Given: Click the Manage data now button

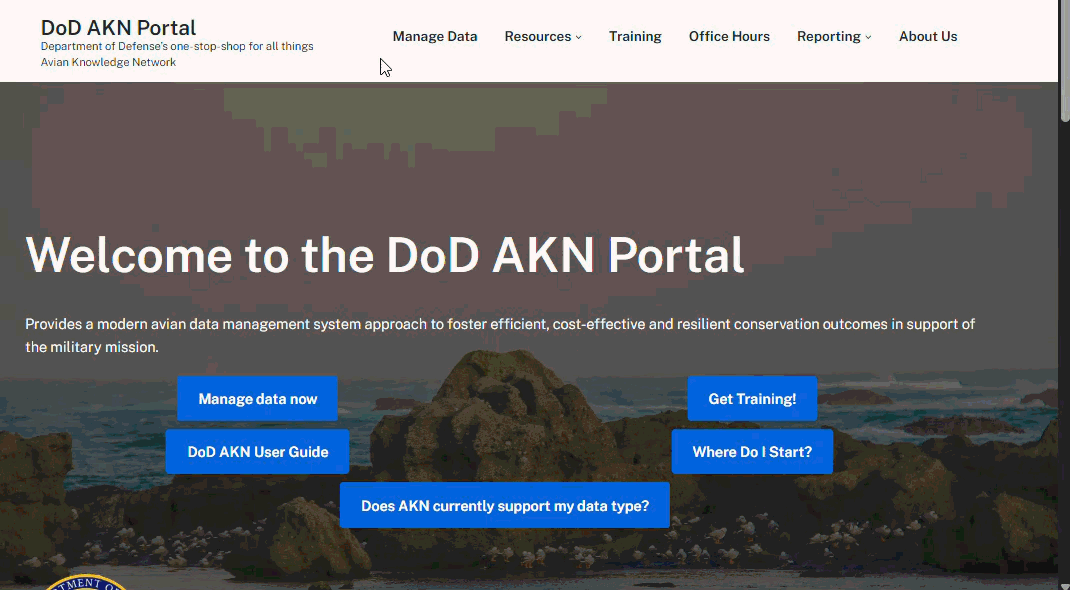Looking at the screenshot, I should coord(257,398).
